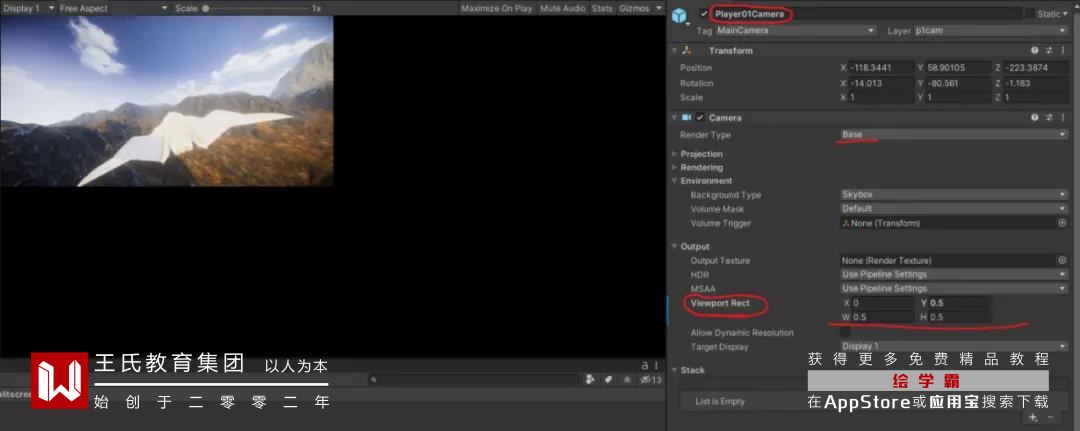This screenshot has width=1080, height=431.
Task: Open Volume Mask dropdown showing Default
Action: (x=954, y=209)
